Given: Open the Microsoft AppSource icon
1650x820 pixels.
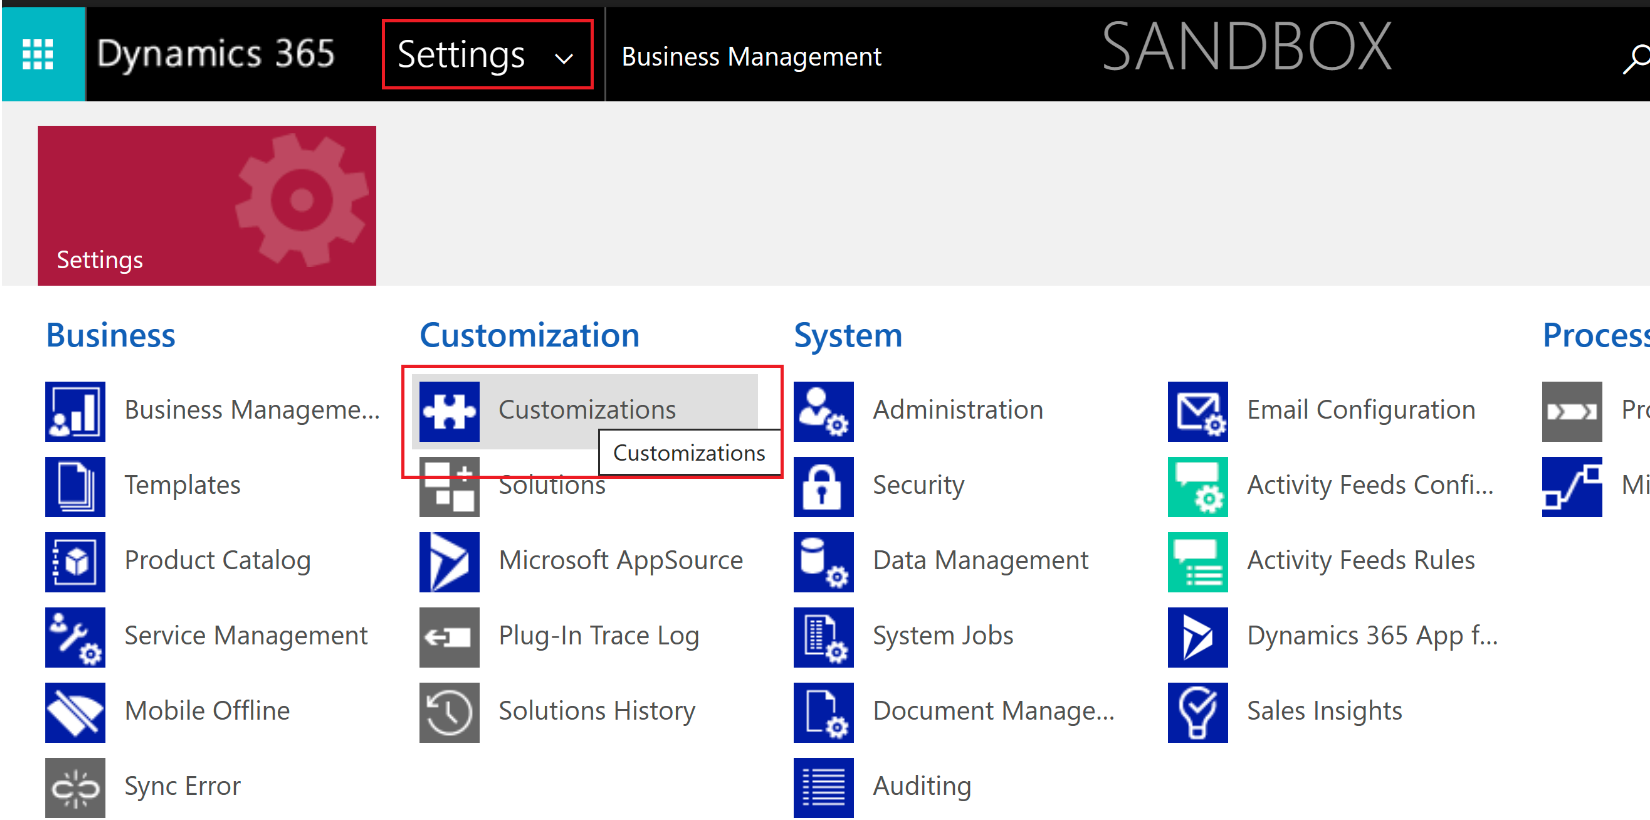Looking at the screenshot, I should point(449,562).
